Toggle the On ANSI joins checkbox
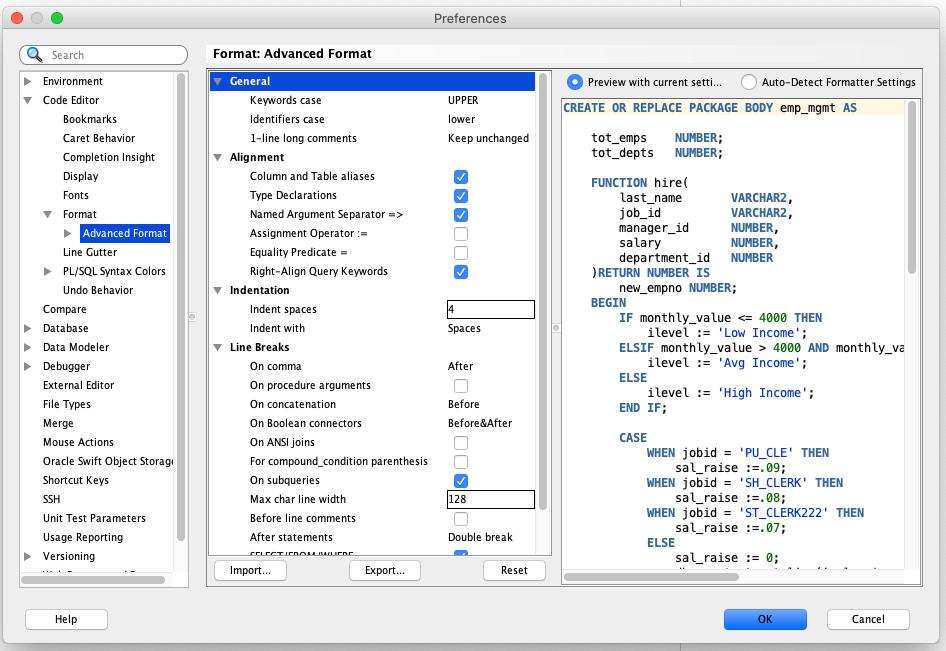The width and height of the screenshot is (946, 651). coord(461,443)
